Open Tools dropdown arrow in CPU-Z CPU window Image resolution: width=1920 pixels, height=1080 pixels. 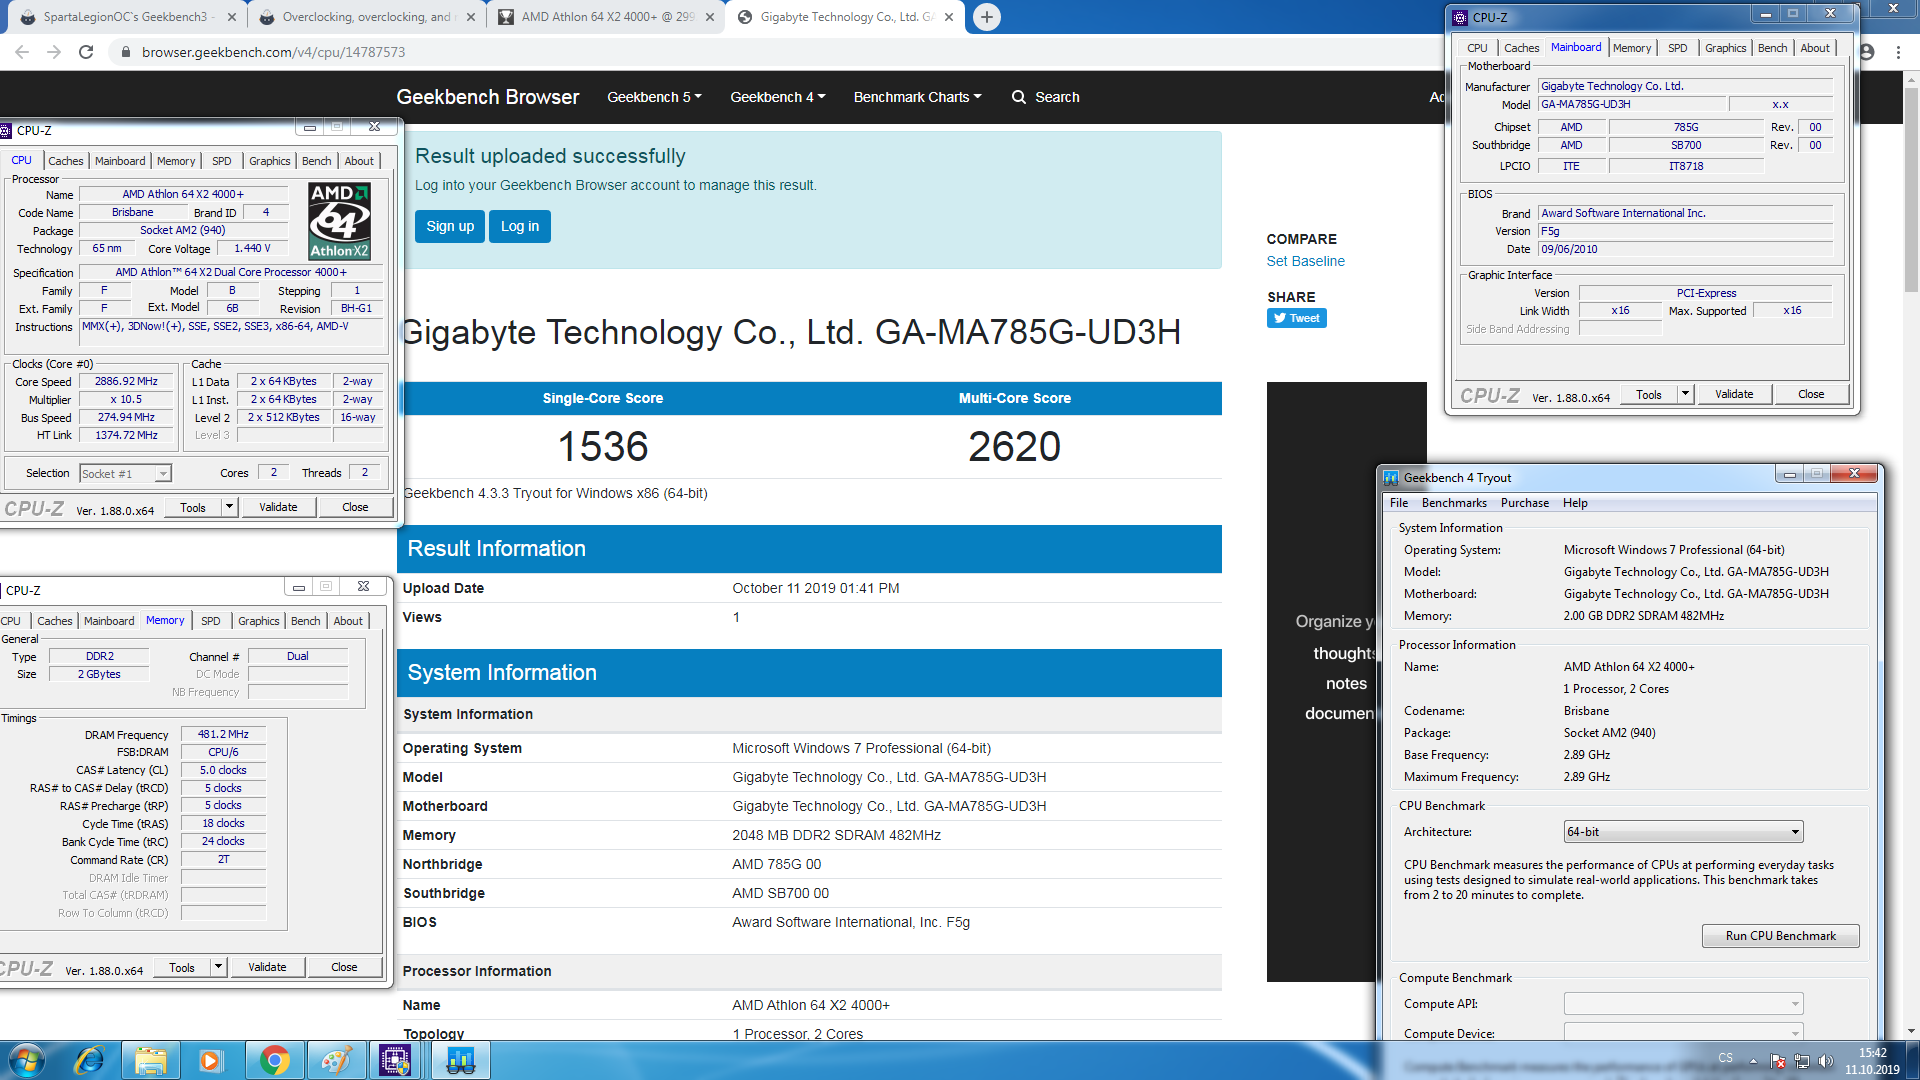point(229,507)
